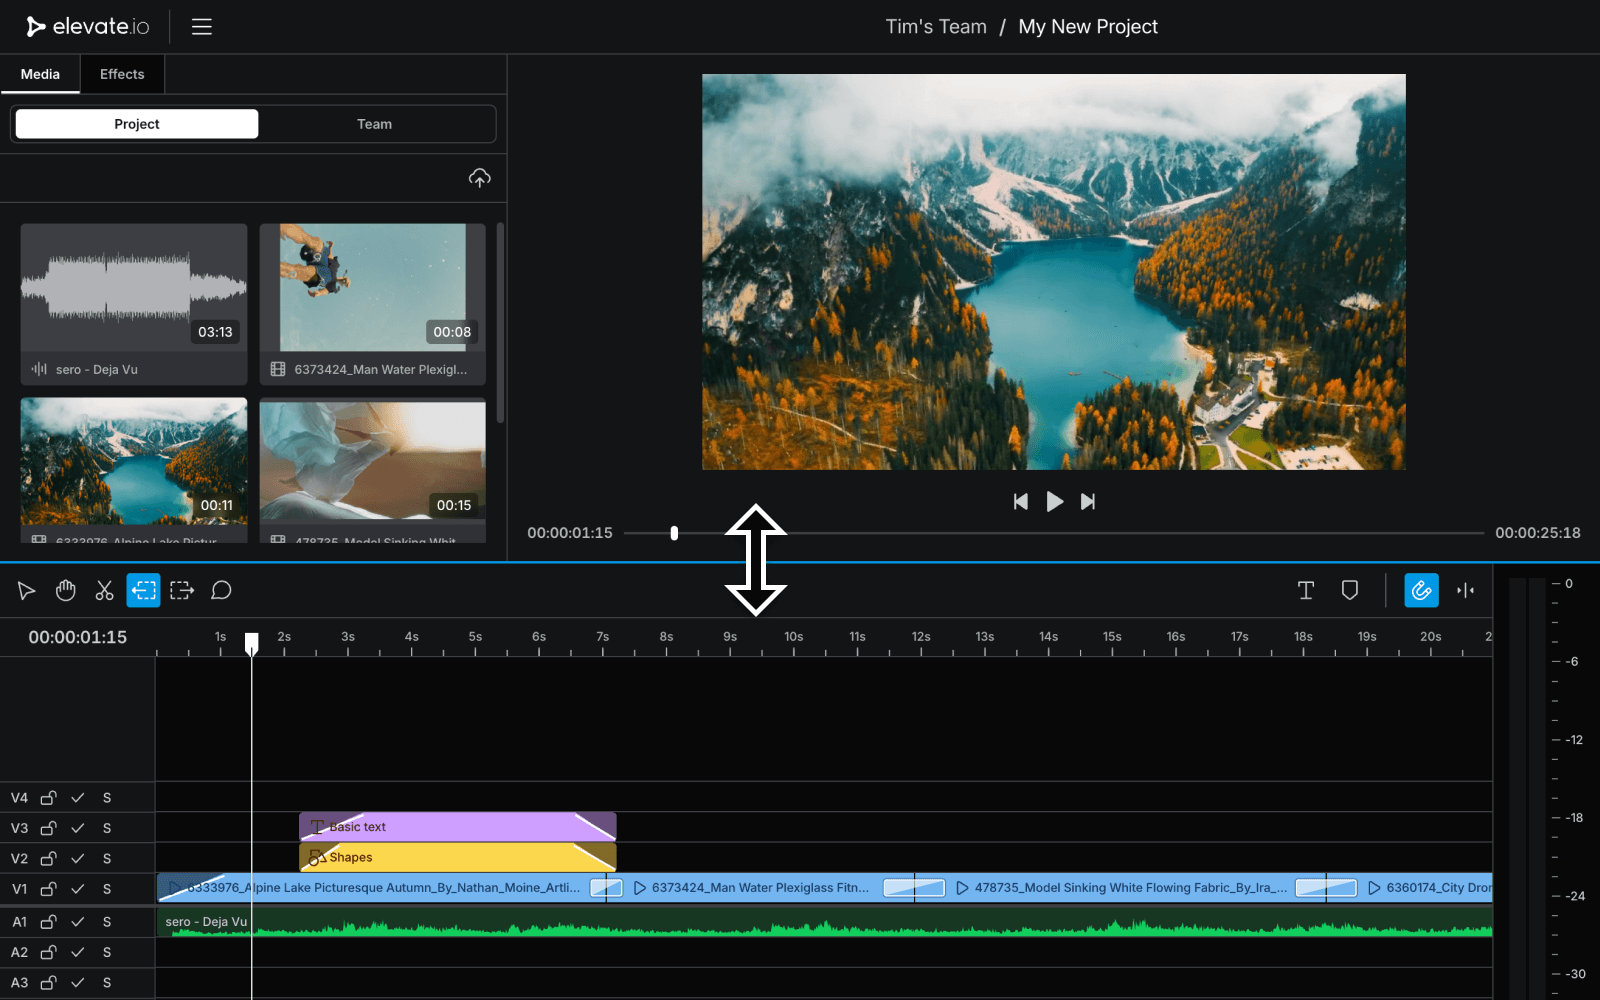Toggle the blue snapping magnet button
This screenshot has width=1600, height=1000.
(1421, 591)
